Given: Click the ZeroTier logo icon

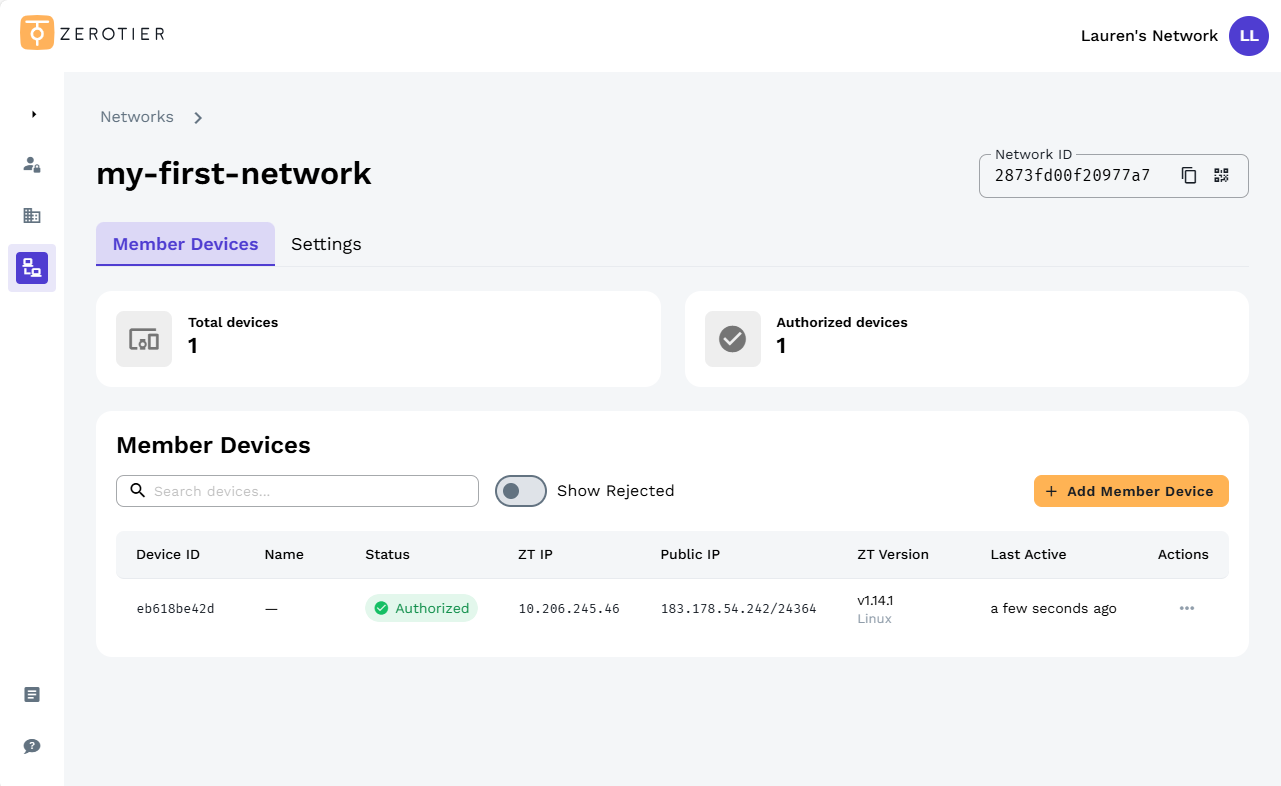Looking at the screenshot, I should (x=37, y=33).
